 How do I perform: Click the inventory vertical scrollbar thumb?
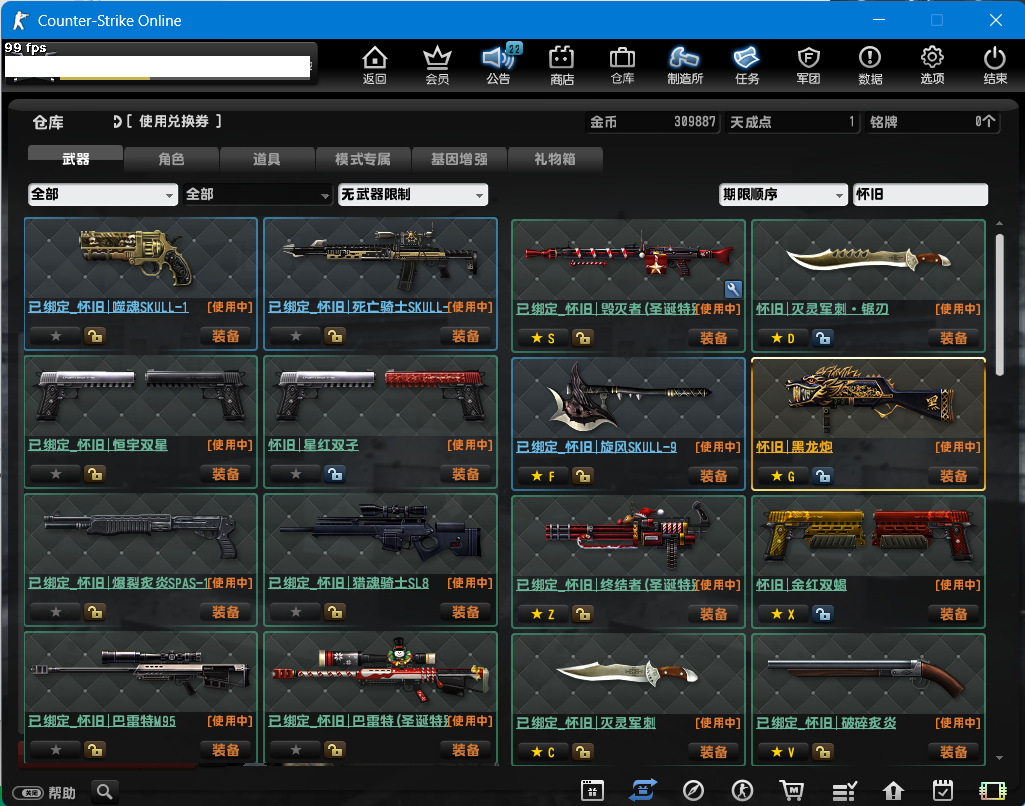point(1000,305)
